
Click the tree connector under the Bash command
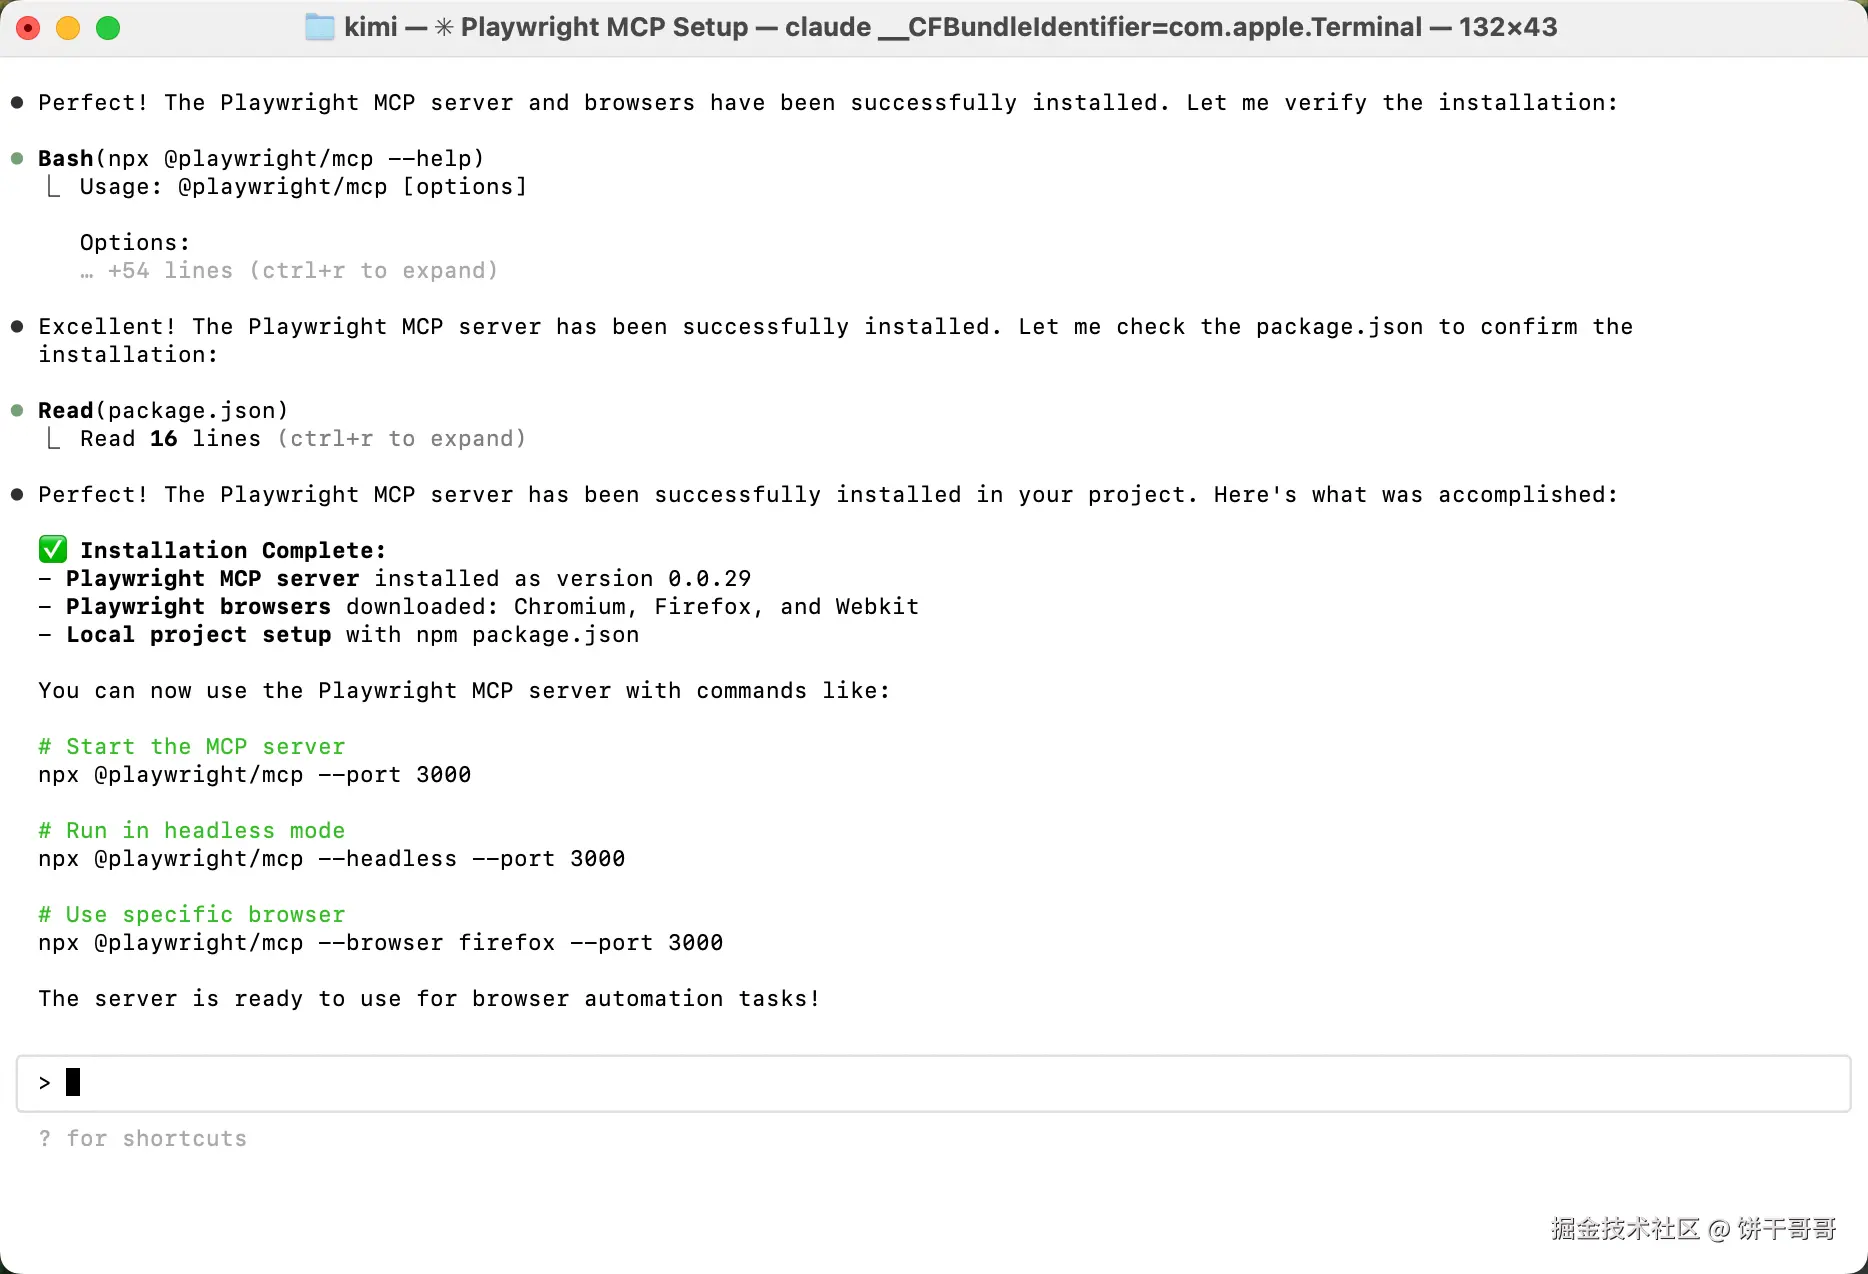coord(53,186)
